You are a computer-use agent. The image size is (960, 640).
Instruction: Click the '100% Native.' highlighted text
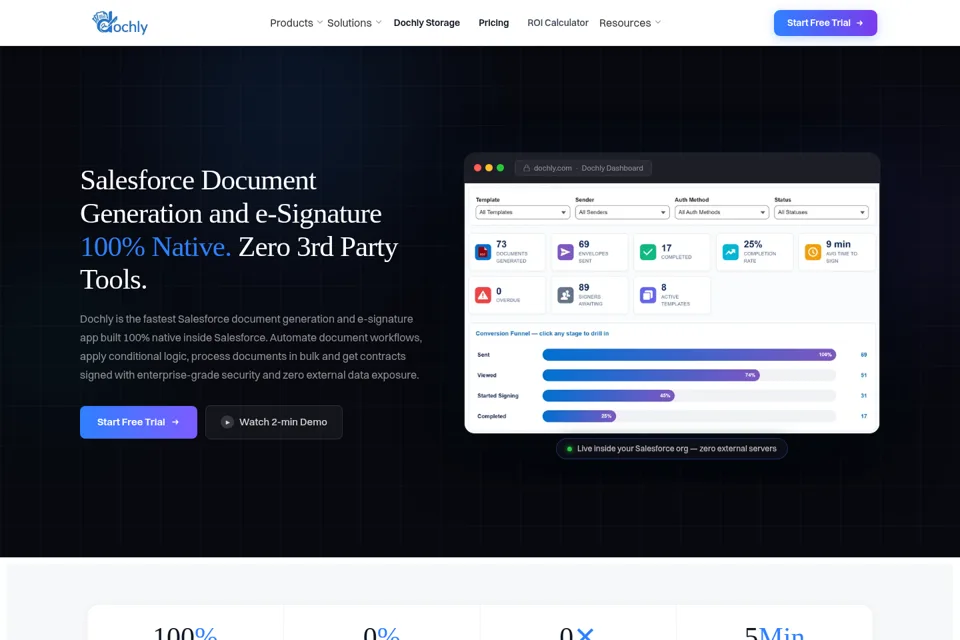(156, 247)
